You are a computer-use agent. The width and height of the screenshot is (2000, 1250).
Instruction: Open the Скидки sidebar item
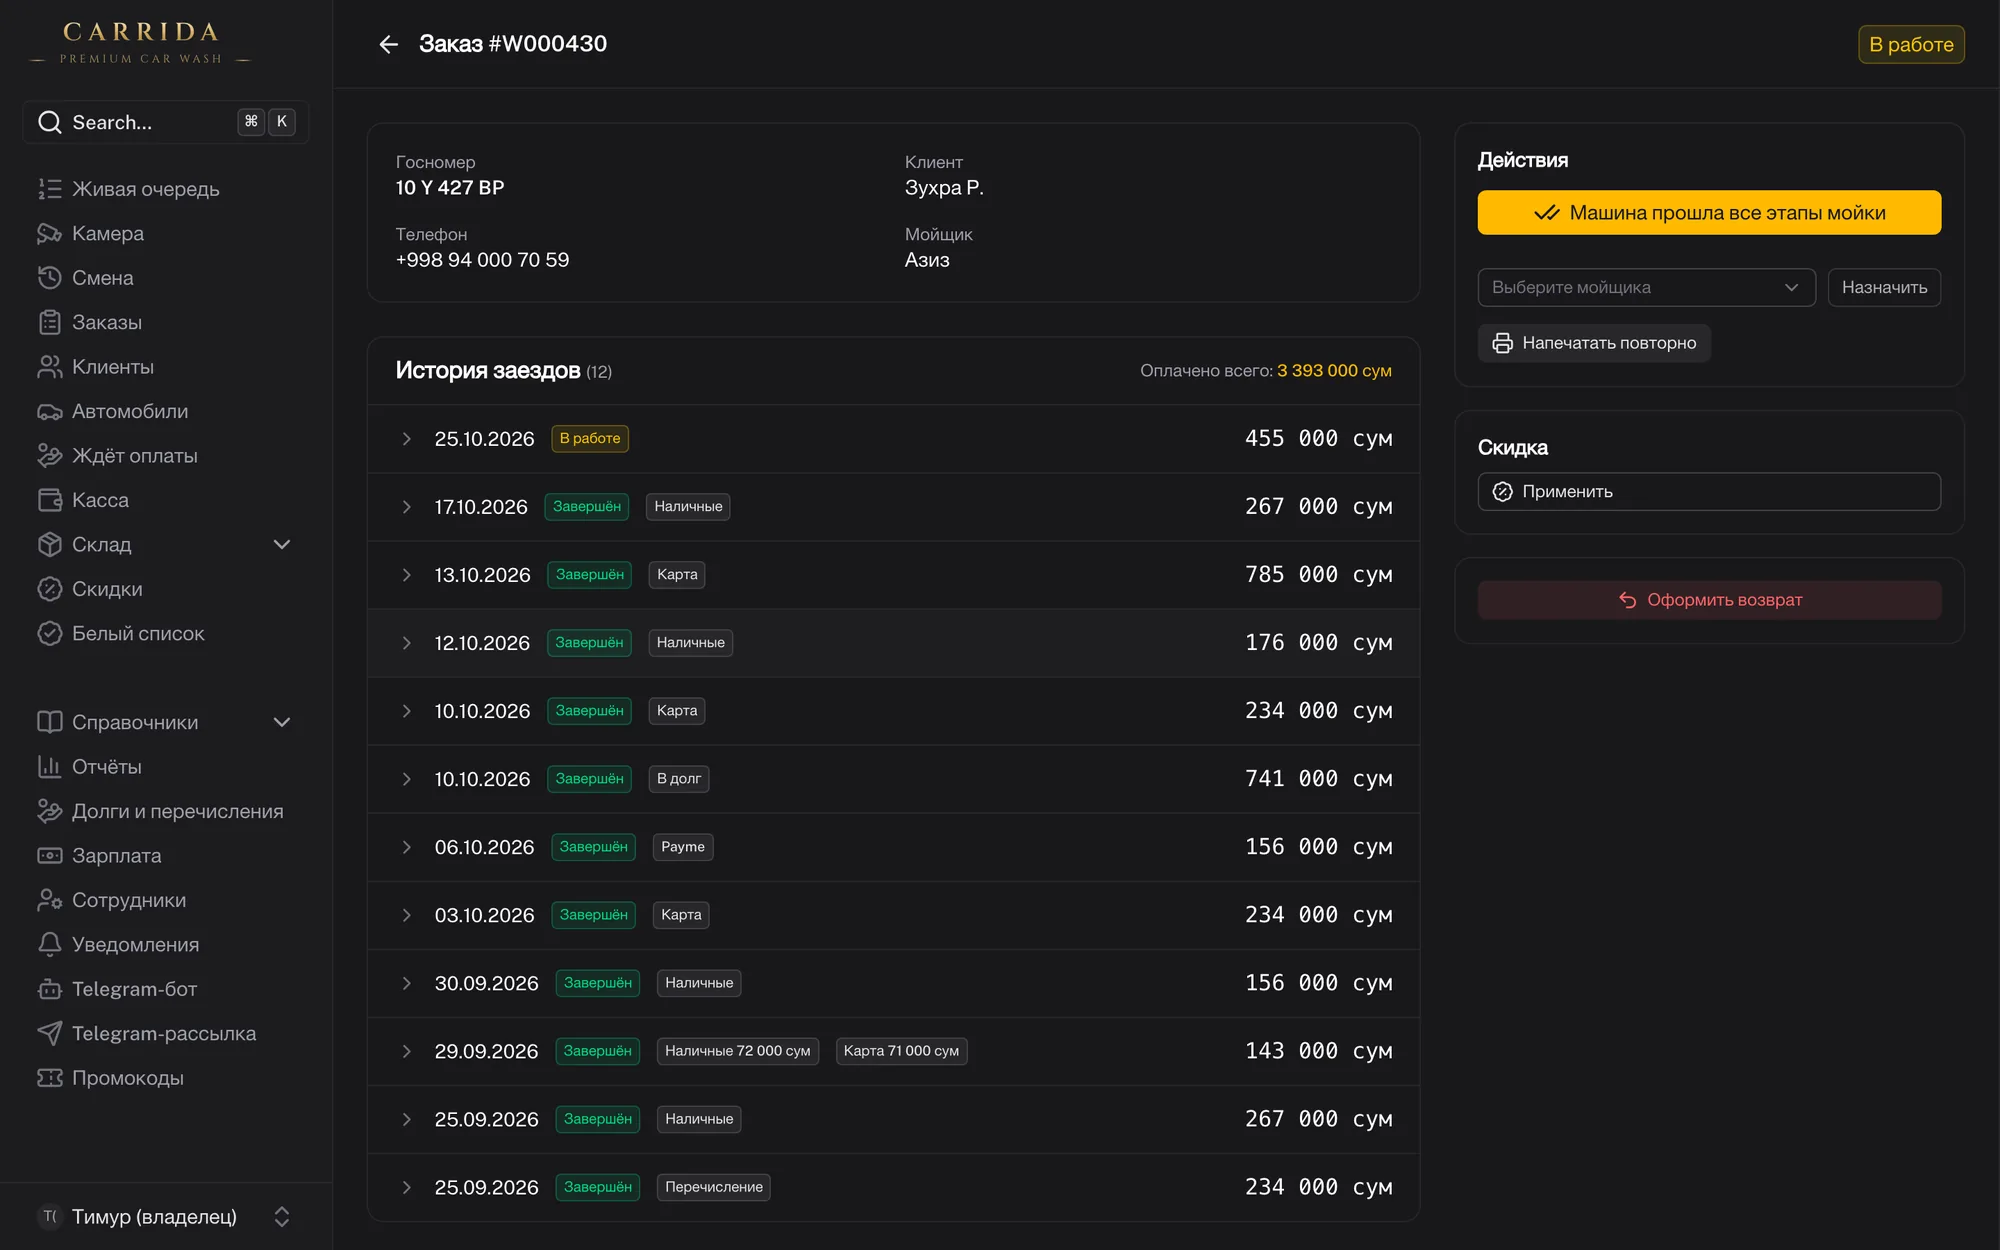pyautogui.click(x=166, y=589)
